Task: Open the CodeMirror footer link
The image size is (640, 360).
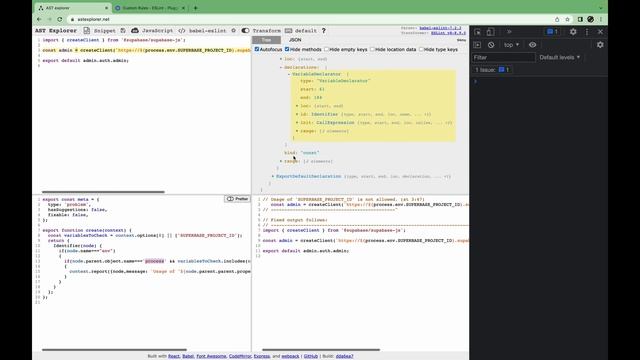Action: pyautogui.click(x=240, y=356)
